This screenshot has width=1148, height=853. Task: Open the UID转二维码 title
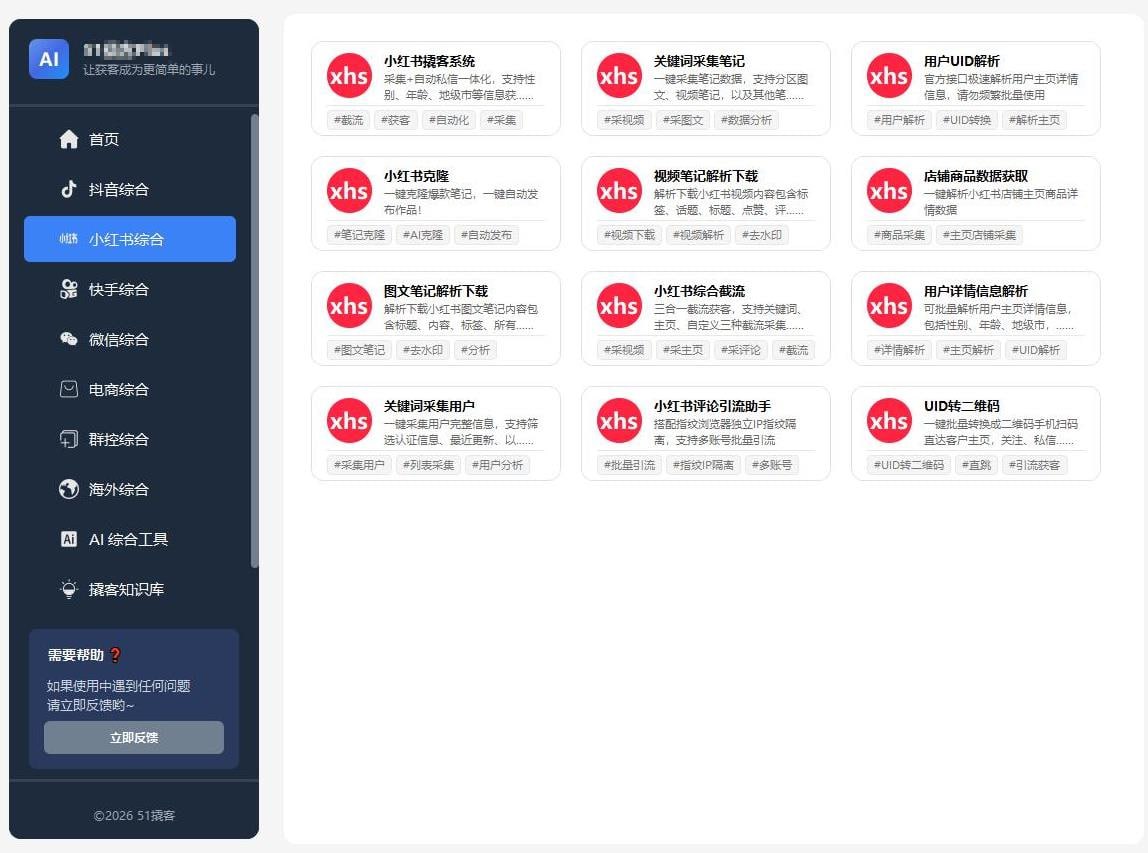[x=961, y=406]
